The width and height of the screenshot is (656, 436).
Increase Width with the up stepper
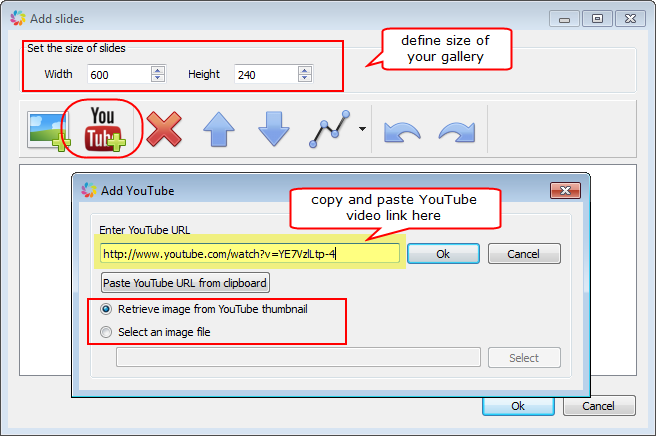click(158, 70)
